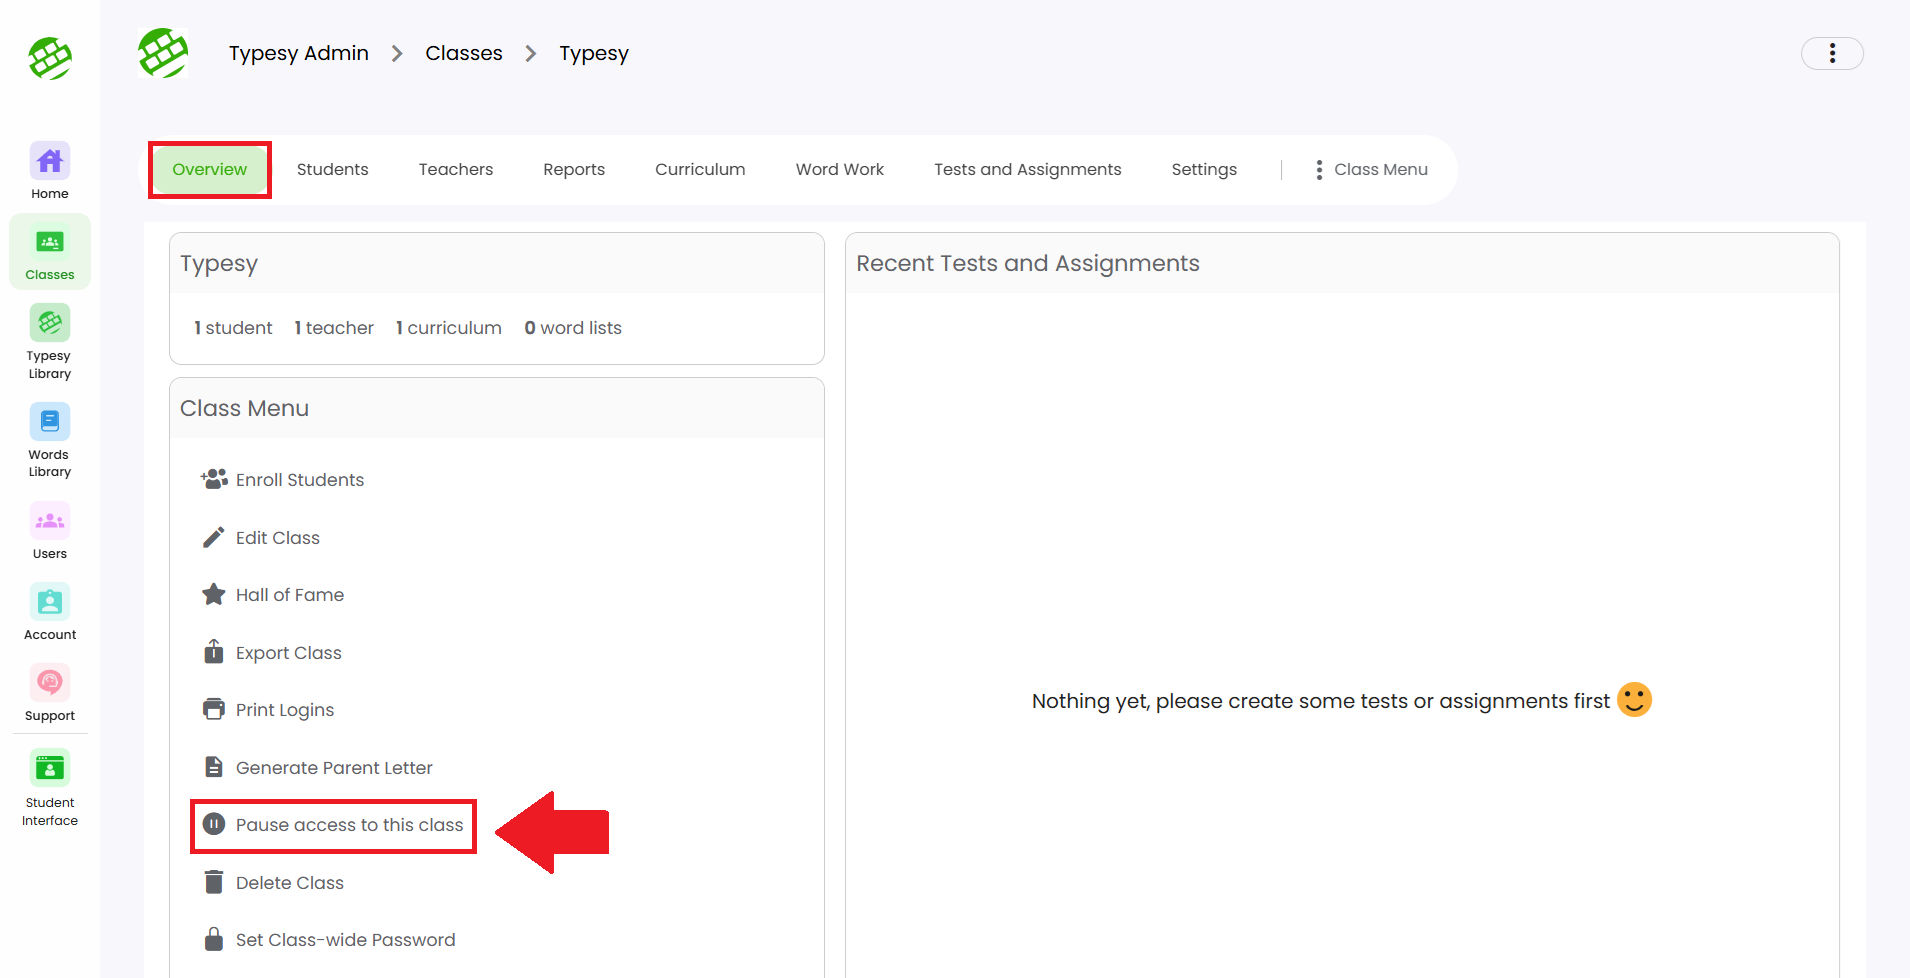Click the 1 curriculum count link
Screen dimensions: 1910x978
coord(448,328)
